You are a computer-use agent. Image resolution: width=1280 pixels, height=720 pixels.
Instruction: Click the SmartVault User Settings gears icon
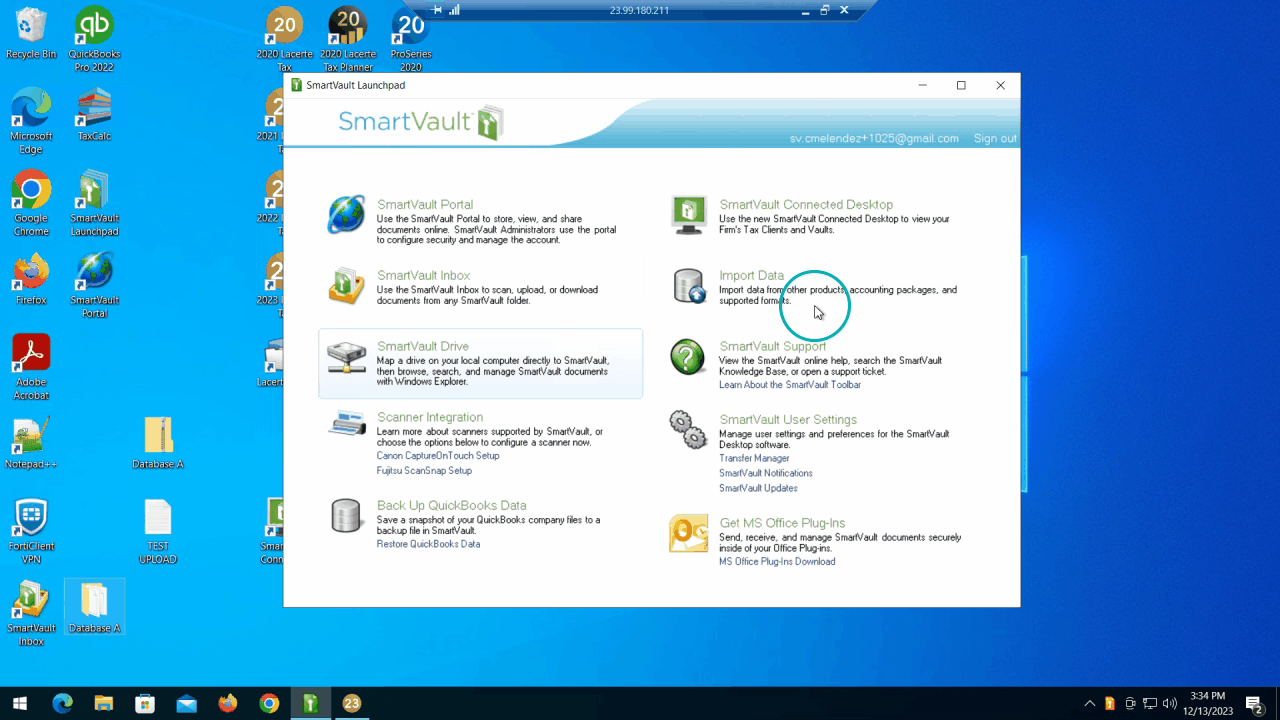688,430
